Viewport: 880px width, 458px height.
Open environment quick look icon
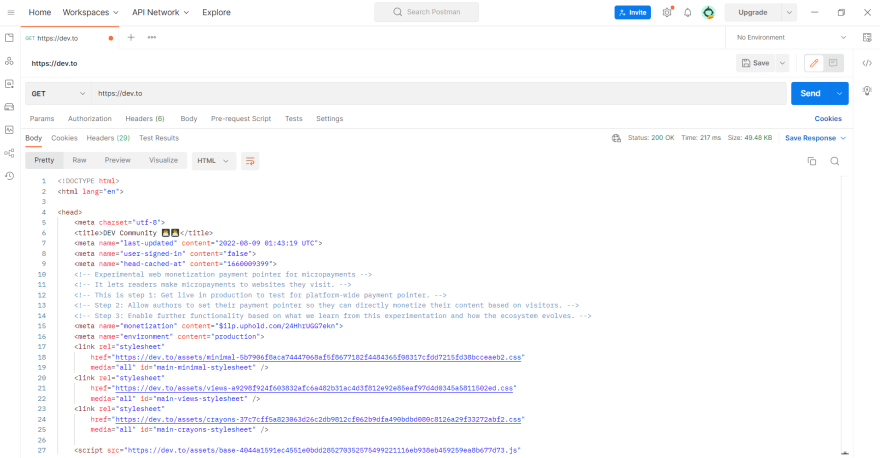[x=867, y=38]
